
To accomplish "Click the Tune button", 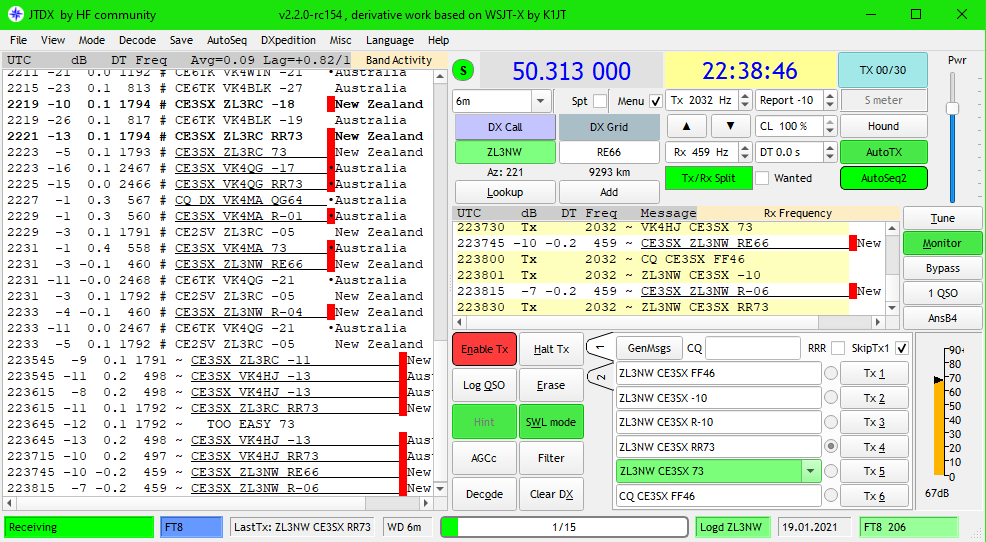I will pos(942,218).
